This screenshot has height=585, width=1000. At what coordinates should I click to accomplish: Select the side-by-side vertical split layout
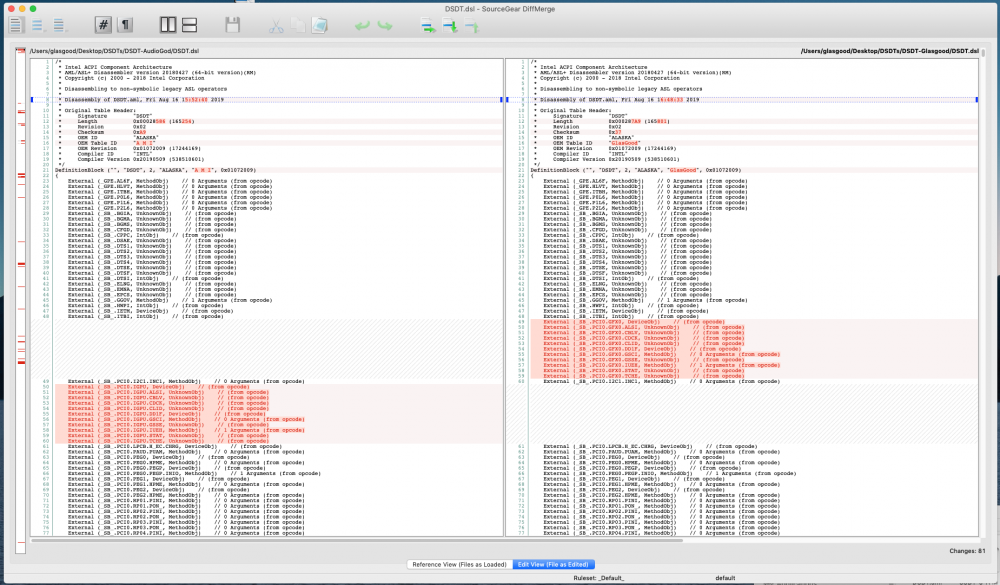coord(168,25)
